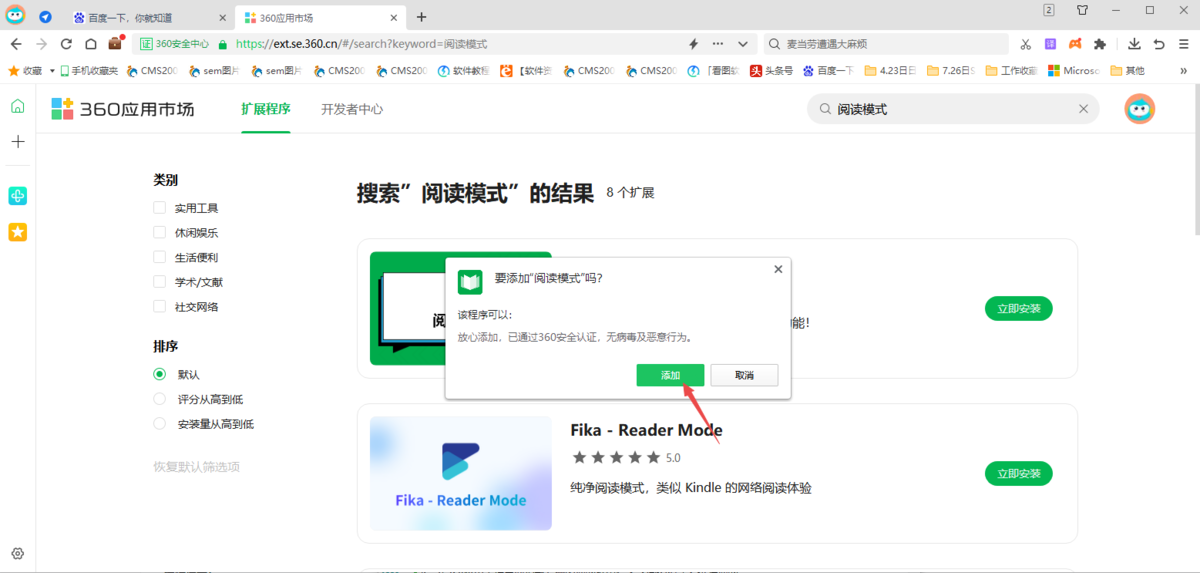The height and width of the screenshot is (573, 1200).
Task: Close the 360应用市场 tab
Action: click(396, 18)
